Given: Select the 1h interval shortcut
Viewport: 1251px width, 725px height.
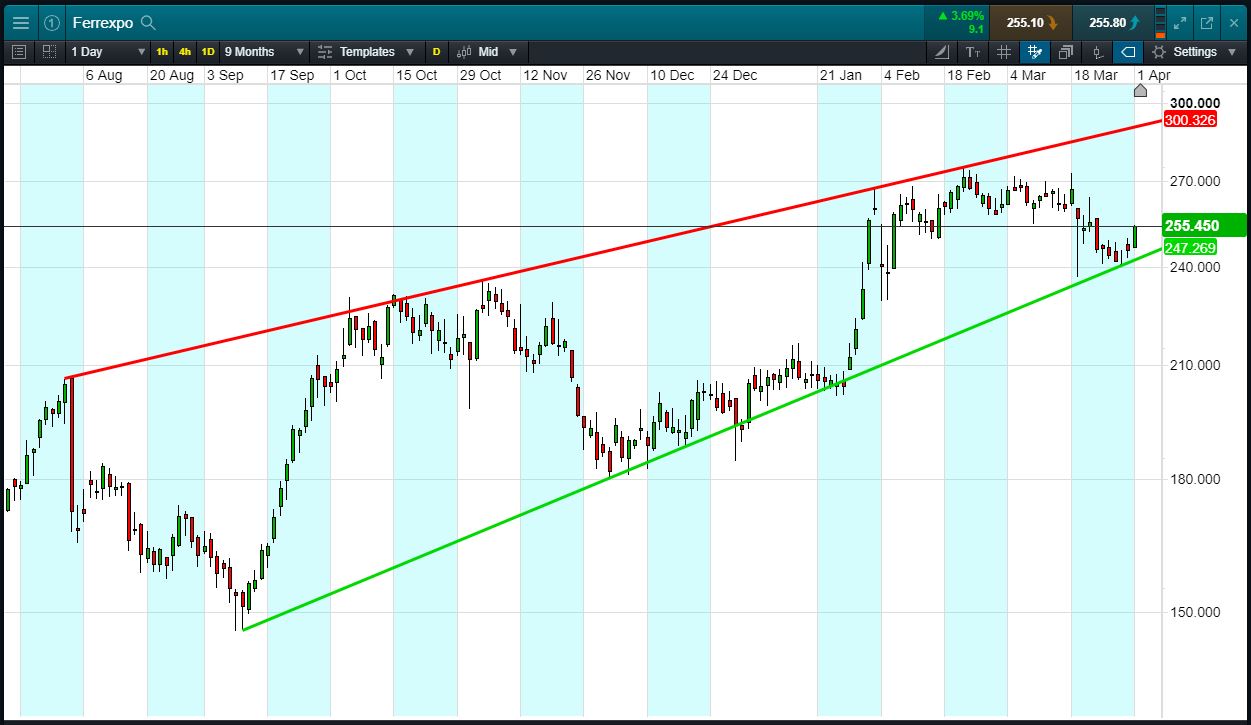Looking at the screenshot, I should click(x=162, y=52).
